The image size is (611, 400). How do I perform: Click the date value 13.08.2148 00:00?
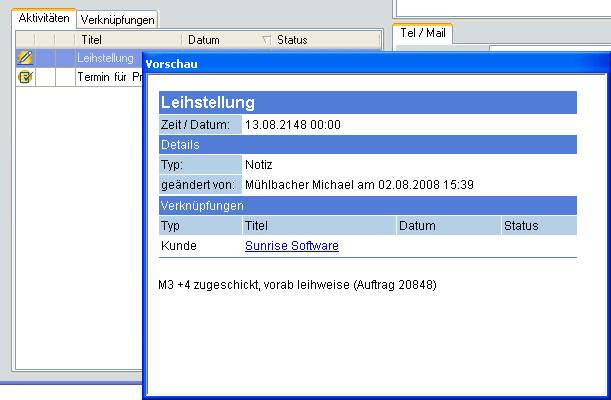click(x=293, y=125)
